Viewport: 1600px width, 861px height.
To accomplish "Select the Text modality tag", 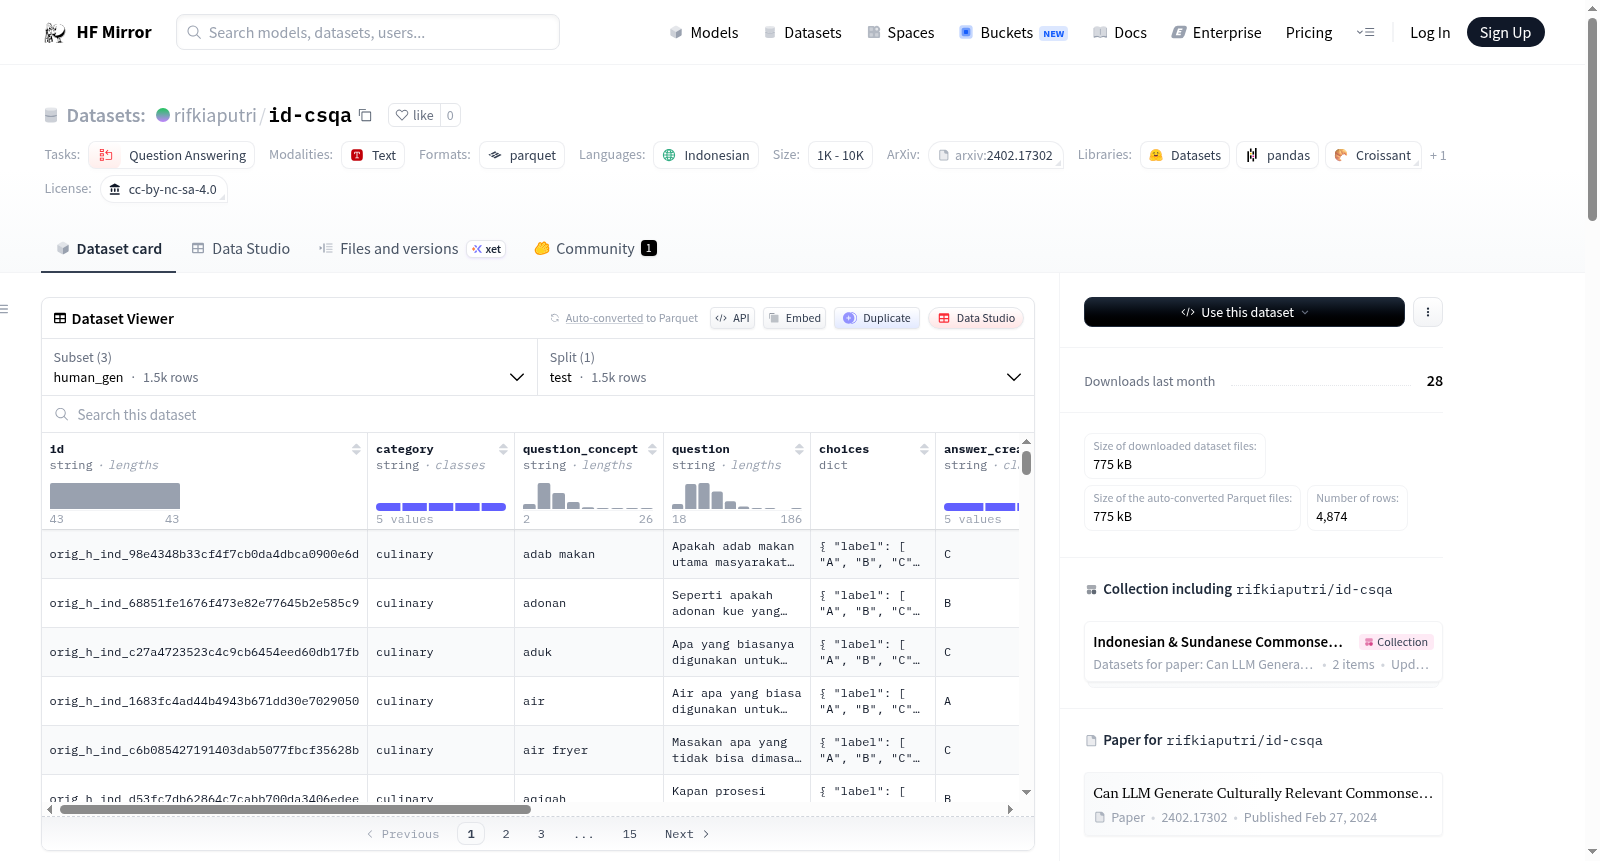I will point(373,155).
